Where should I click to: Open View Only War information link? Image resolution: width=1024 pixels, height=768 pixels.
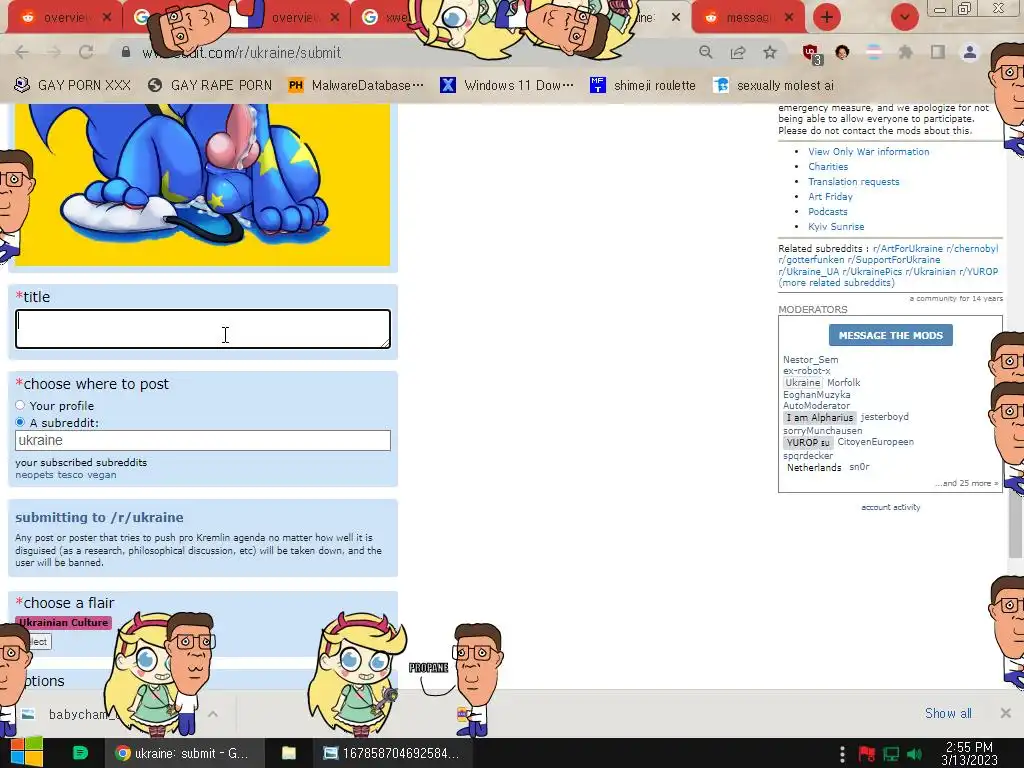click(869, 152)
